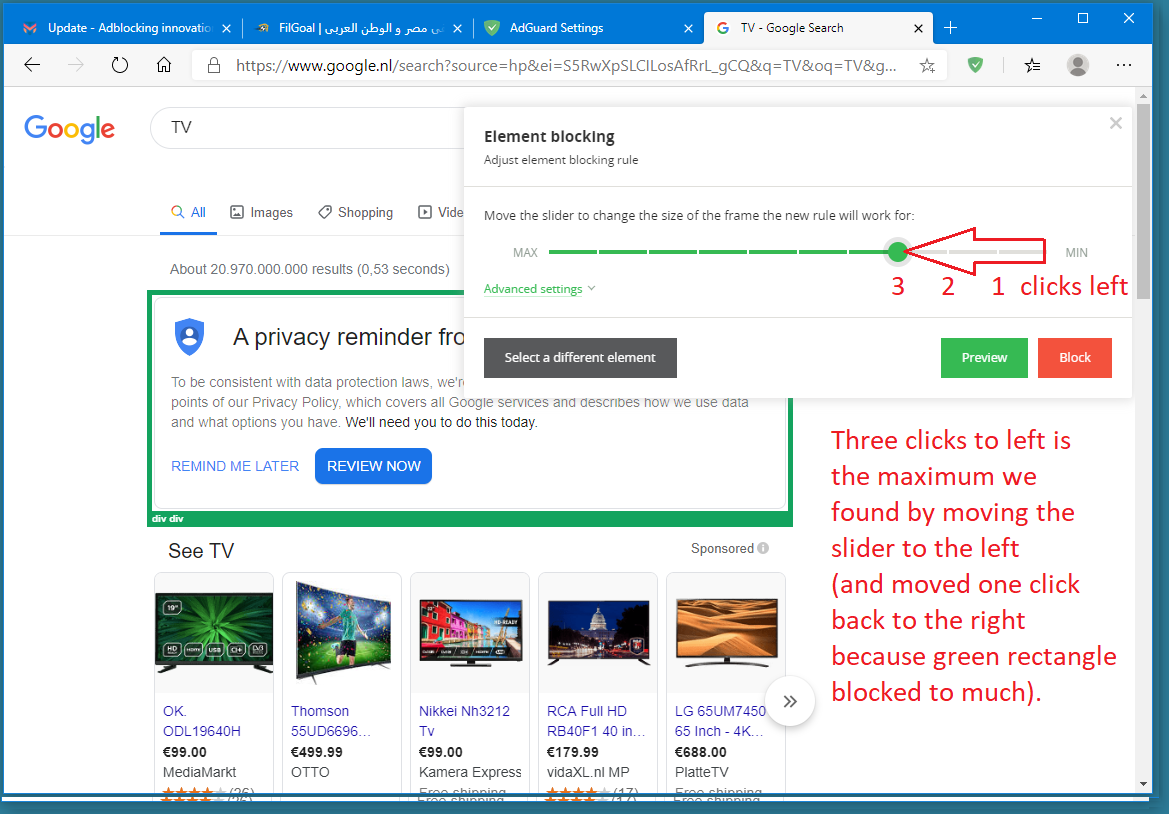Click REVIEW NOW button
Screen dimensions: 1172x814
[373, 466]
